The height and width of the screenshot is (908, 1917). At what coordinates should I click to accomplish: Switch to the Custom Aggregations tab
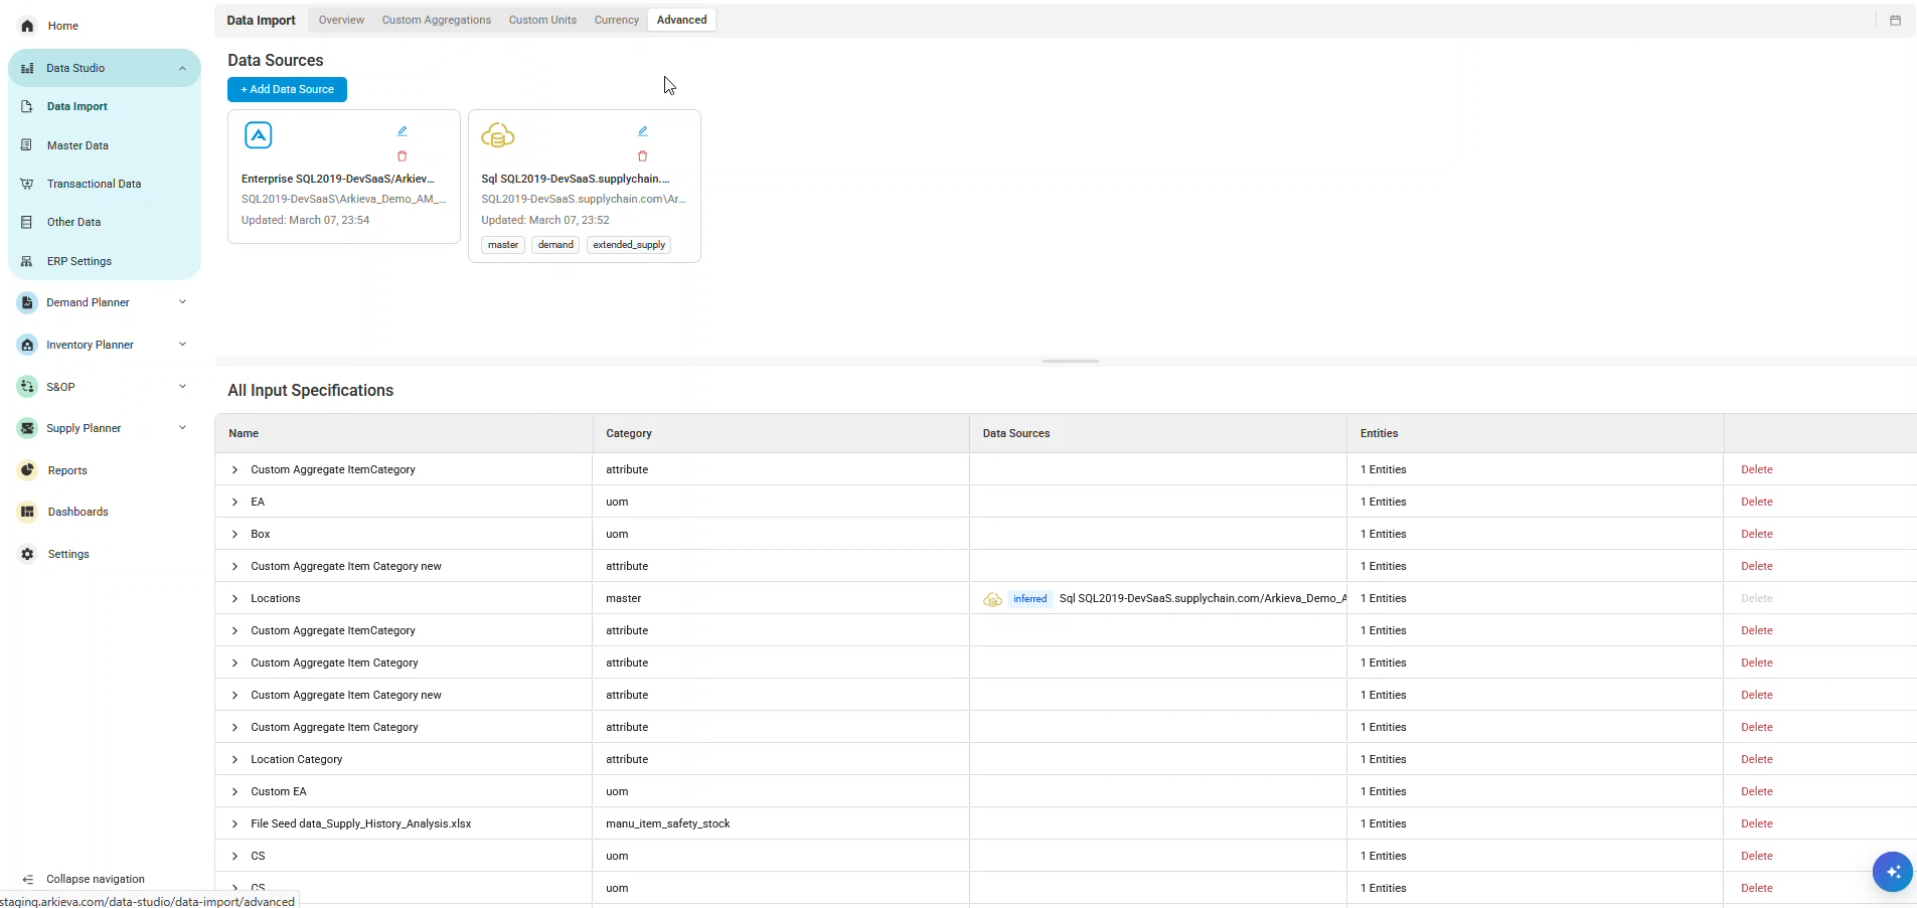pos(436,20)
